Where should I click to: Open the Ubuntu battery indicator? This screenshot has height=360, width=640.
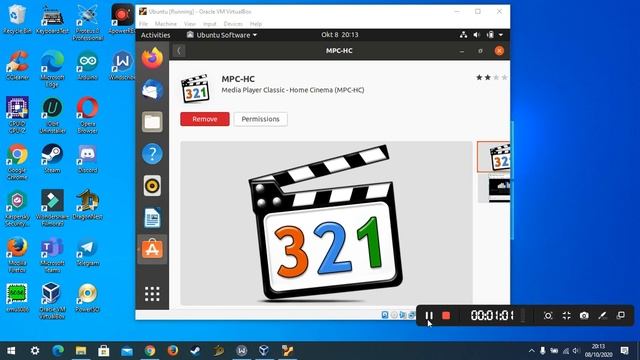coord(490,35)
